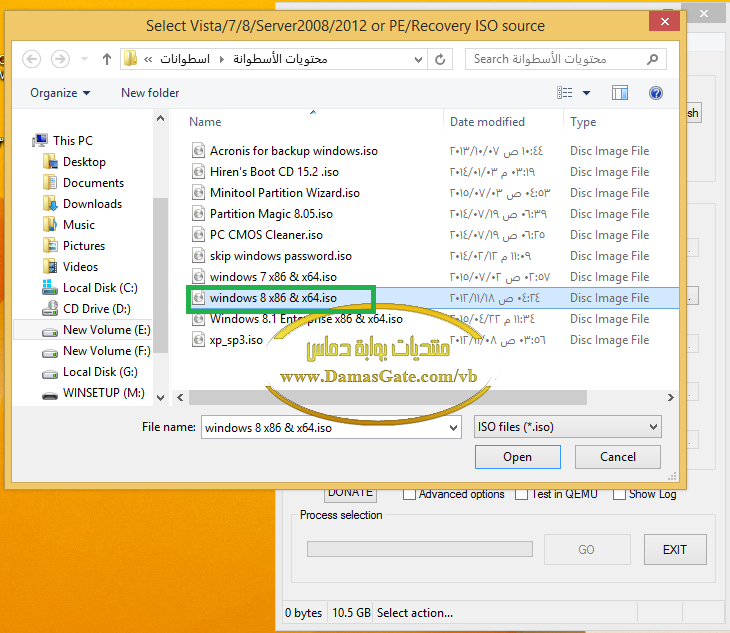
Task: Click the search magnifier icon
Action: [652, 59]
